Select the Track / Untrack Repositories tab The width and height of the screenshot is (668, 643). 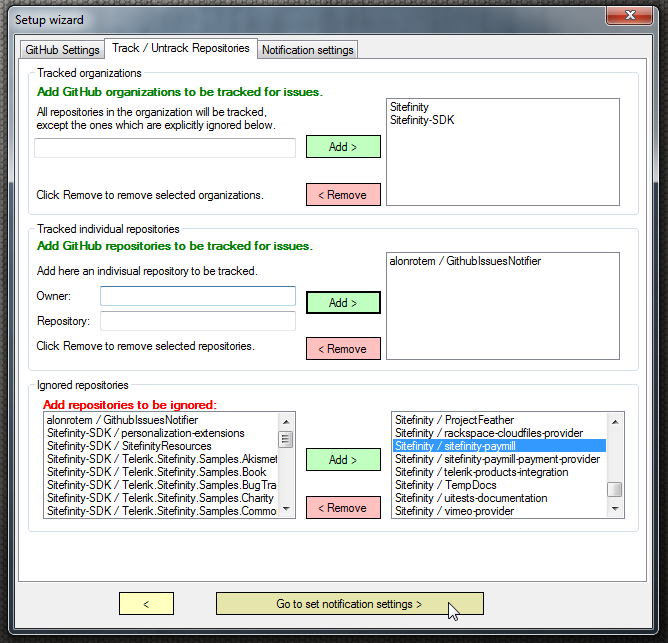181,48
